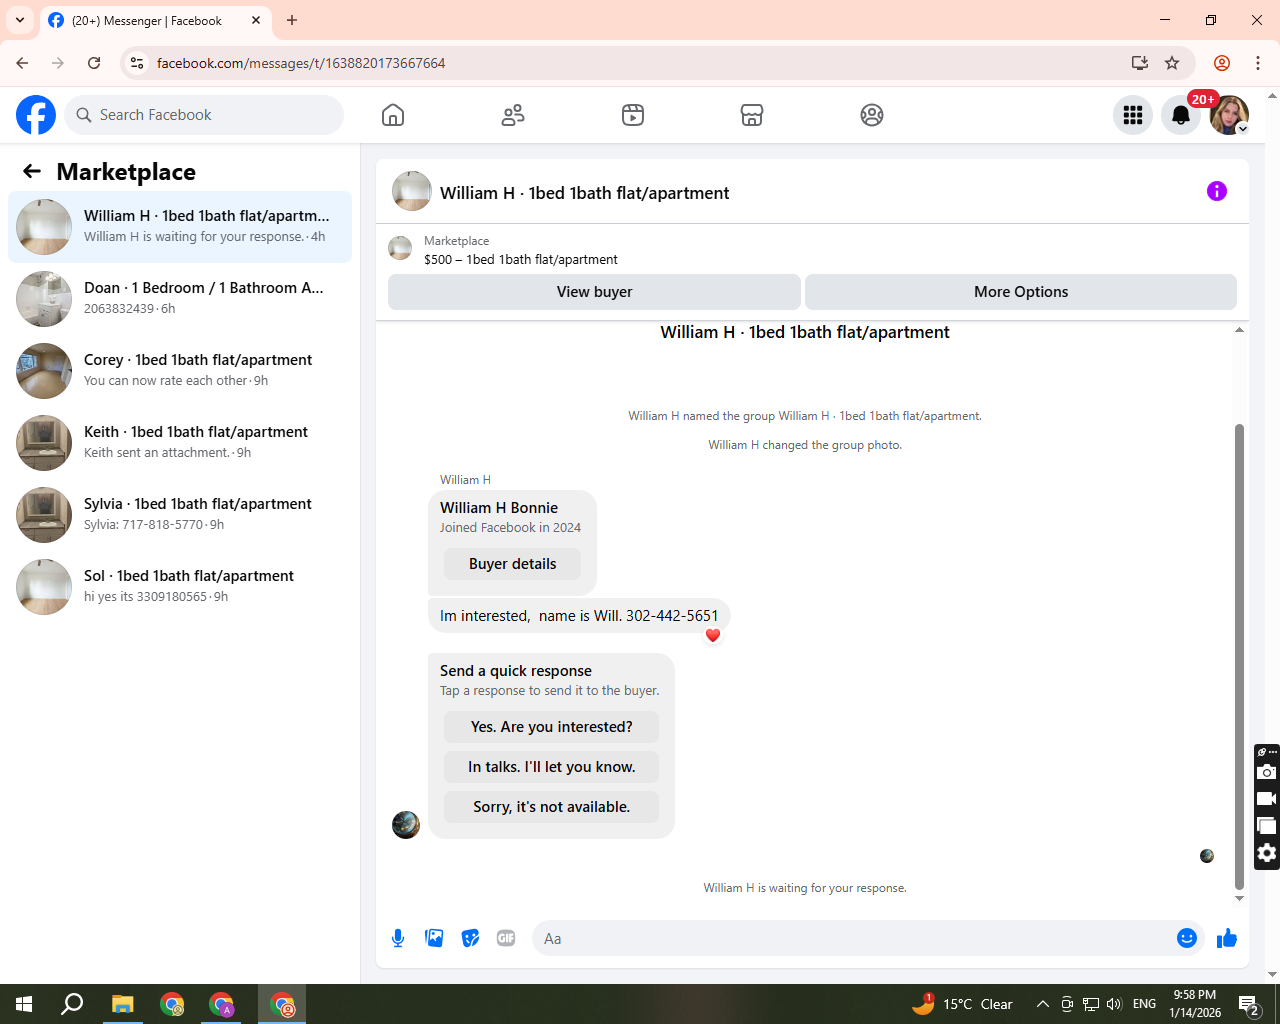This screenshot has width=1280, height=1024.
Task: Reload the page
Action: click(x=94, y=63)
